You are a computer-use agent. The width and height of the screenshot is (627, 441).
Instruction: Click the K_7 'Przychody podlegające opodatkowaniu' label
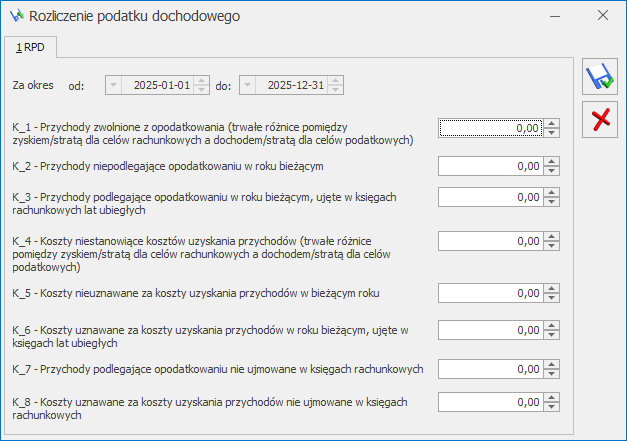(x=218, y=369)
